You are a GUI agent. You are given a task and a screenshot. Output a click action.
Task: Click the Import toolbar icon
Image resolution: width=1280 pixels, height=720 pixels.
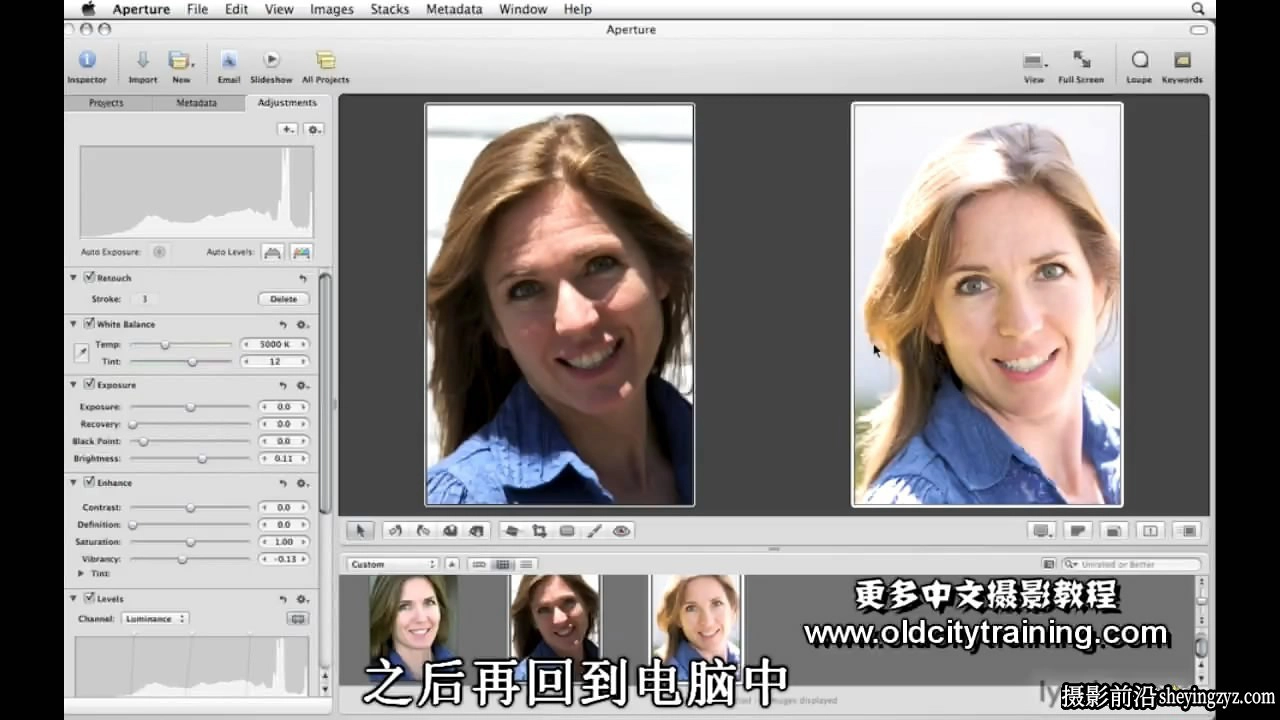coord(142,65)
